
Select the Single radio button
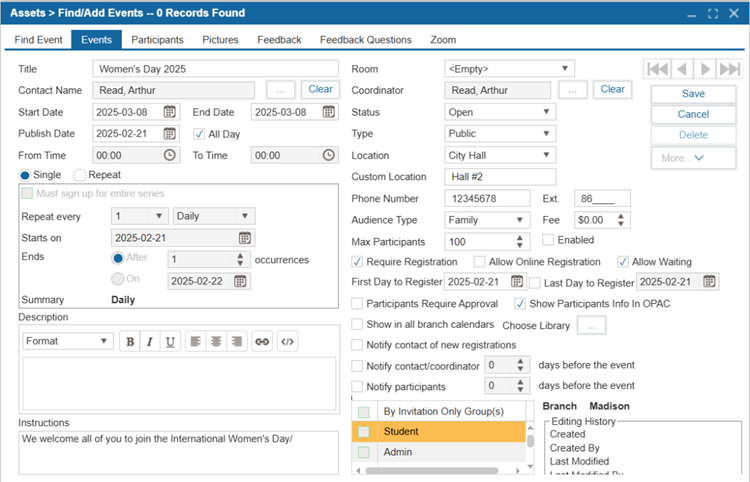coord(25,175)
